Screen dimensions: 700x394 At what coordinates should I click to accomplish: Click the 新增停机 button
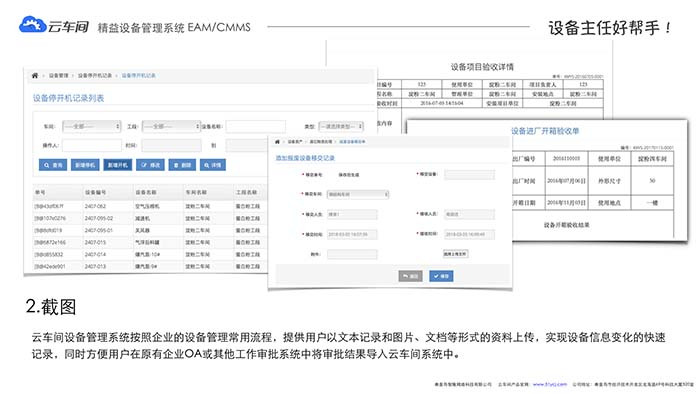click(x=85, y=165)
